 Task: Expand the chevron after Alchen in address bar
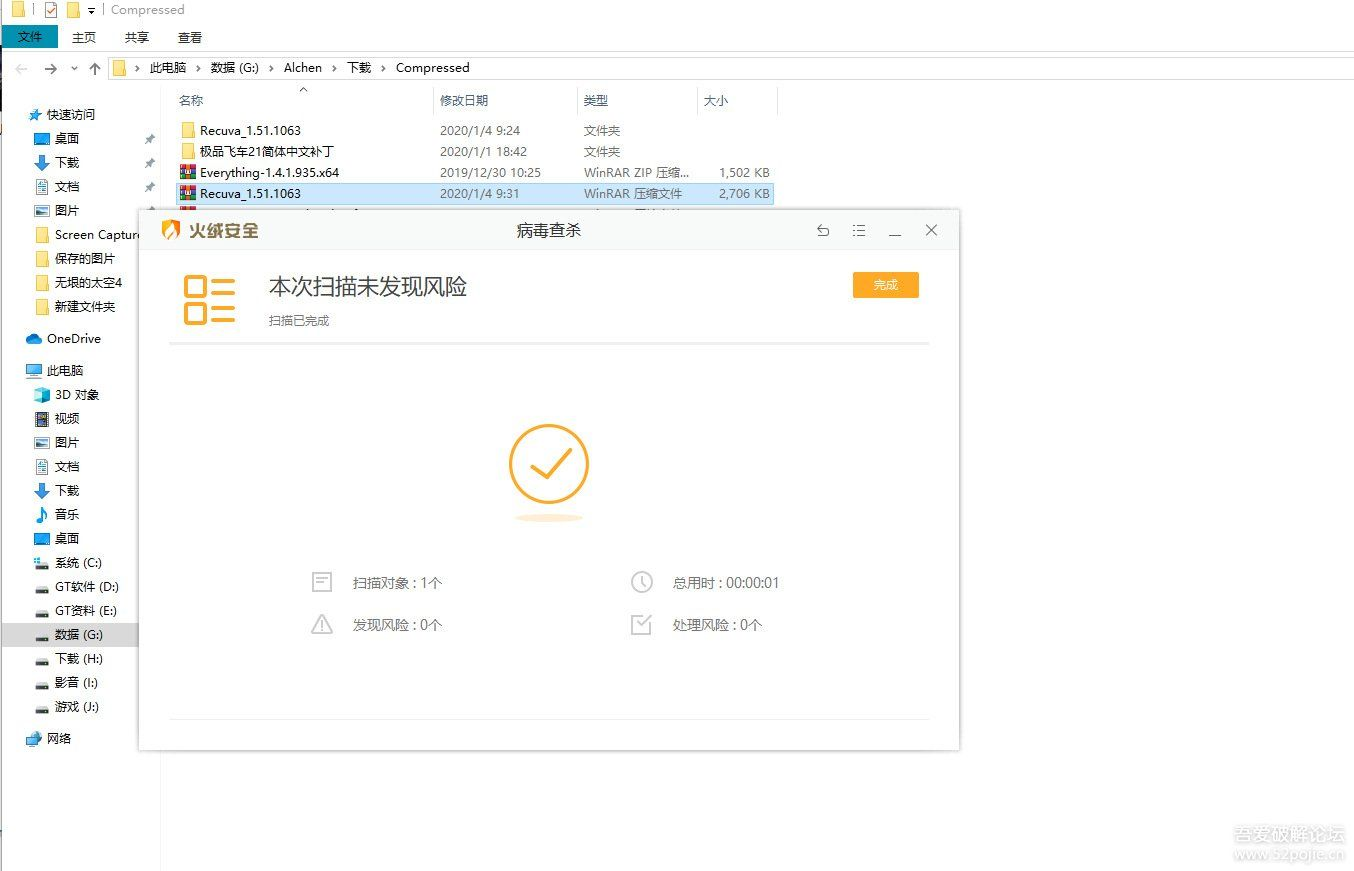click(334, 68)
